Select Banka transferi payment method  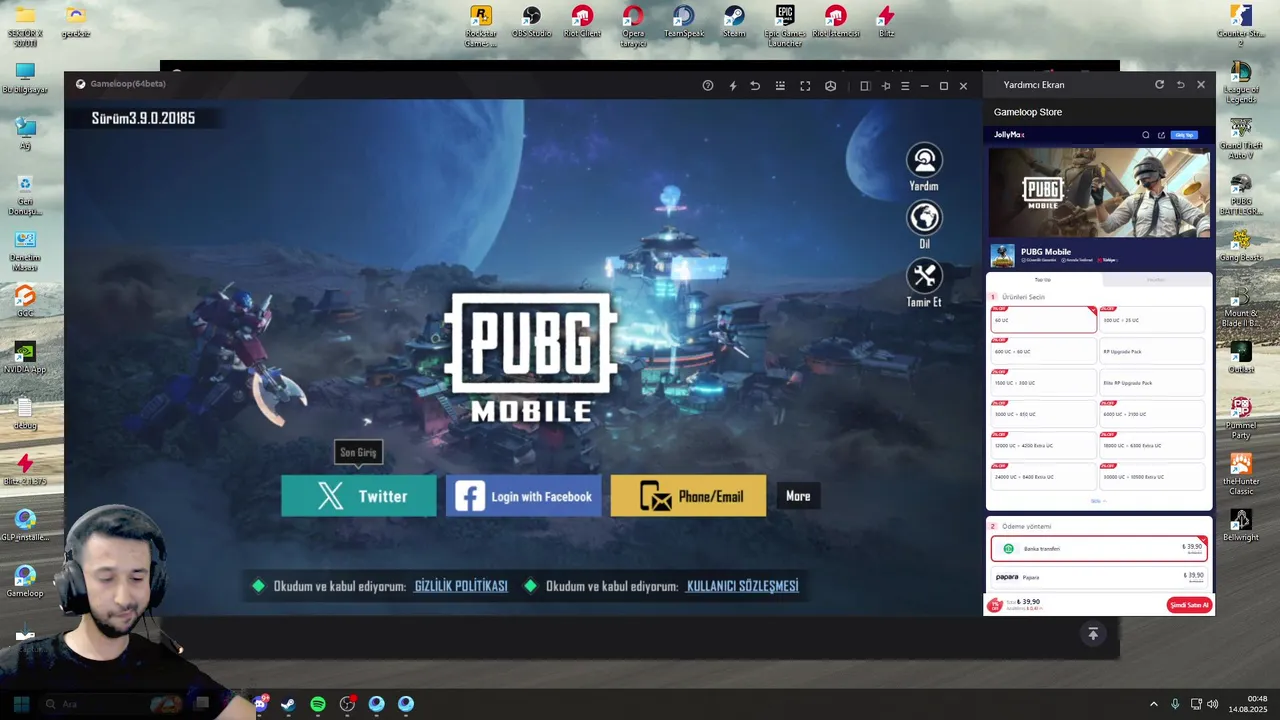(1099, 549)
